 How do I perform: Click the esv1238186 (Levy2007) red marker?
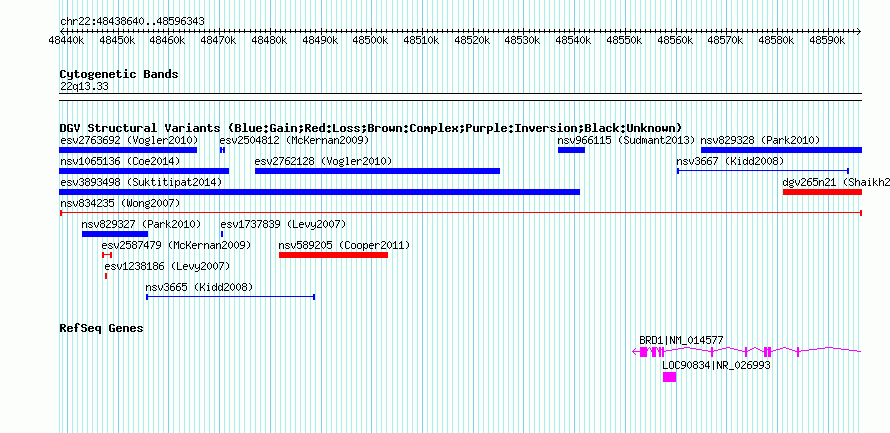point(106,276)
